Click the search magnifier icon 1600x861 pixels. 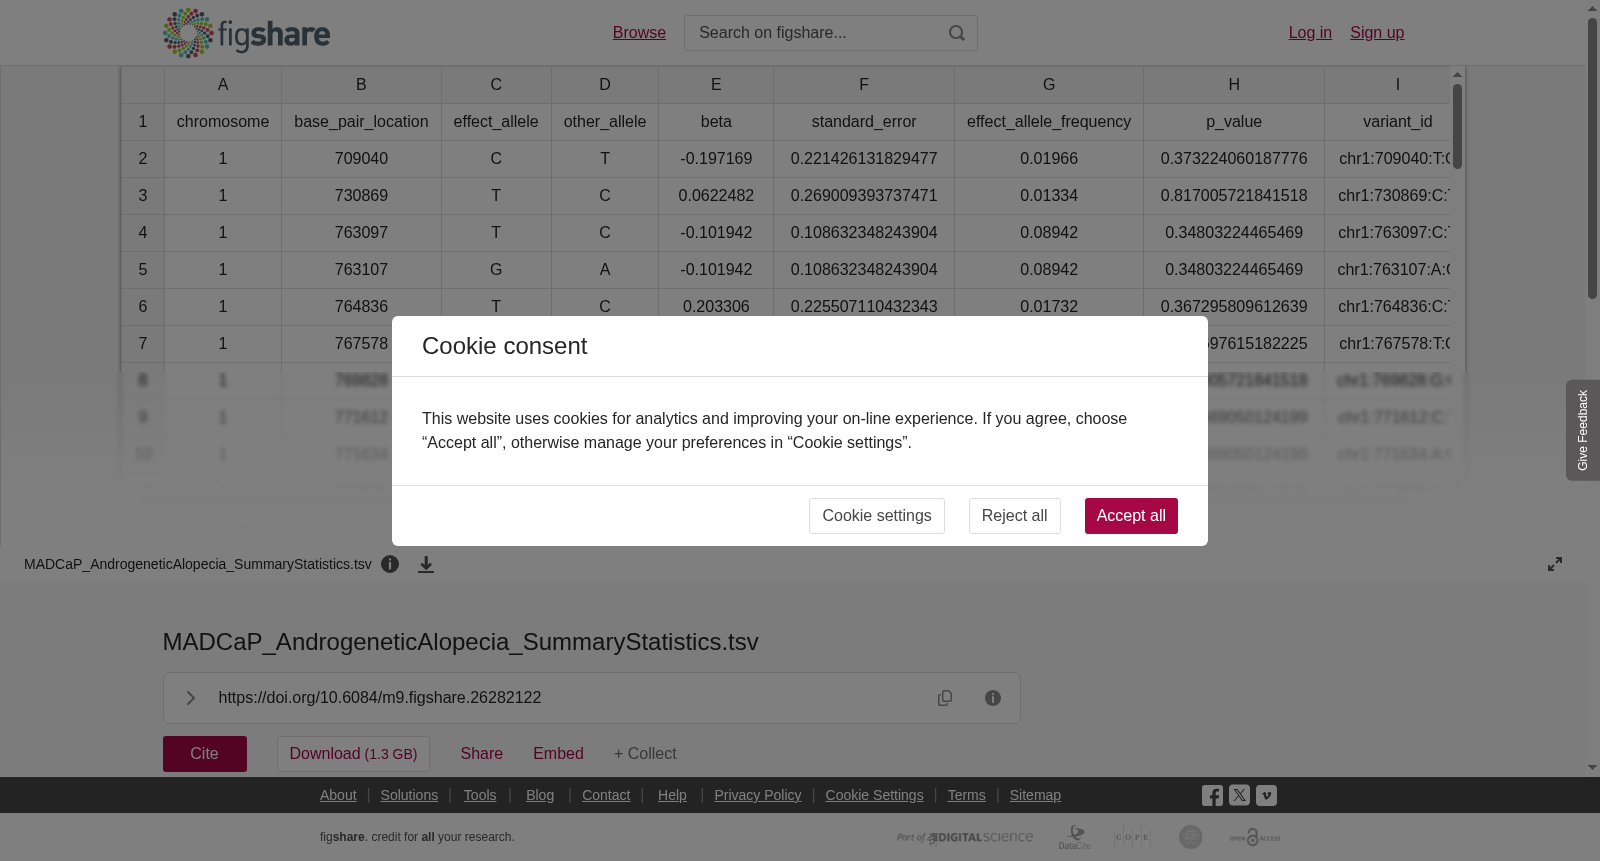(x=957, y=33)
